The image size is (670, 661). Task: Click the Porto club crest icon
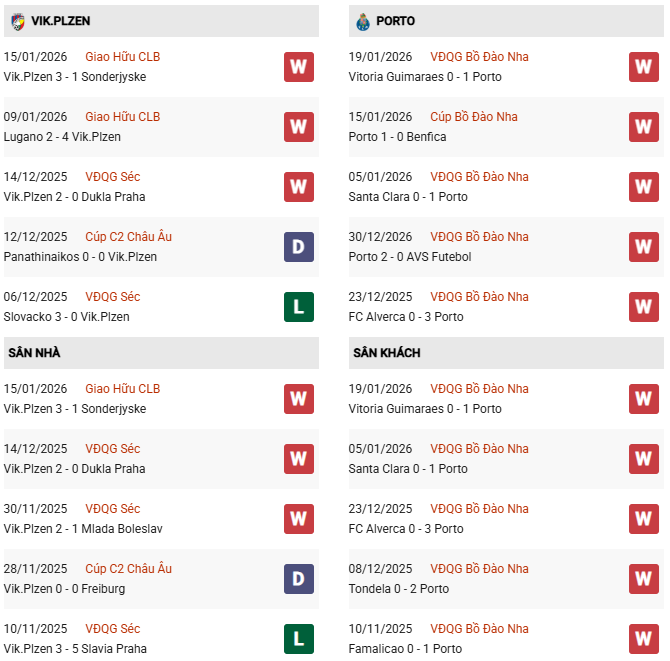(x=363, y=20)
